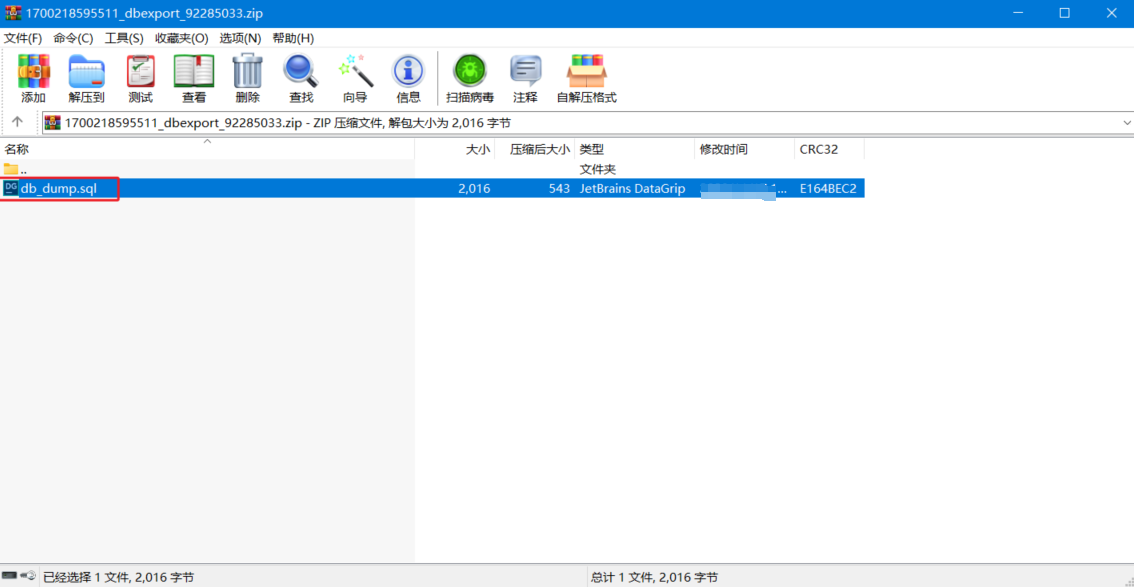Start Virus Scan (扫描病毒) icon
The width and height of the screenshot is (1134, 587).
click(470, 71)
